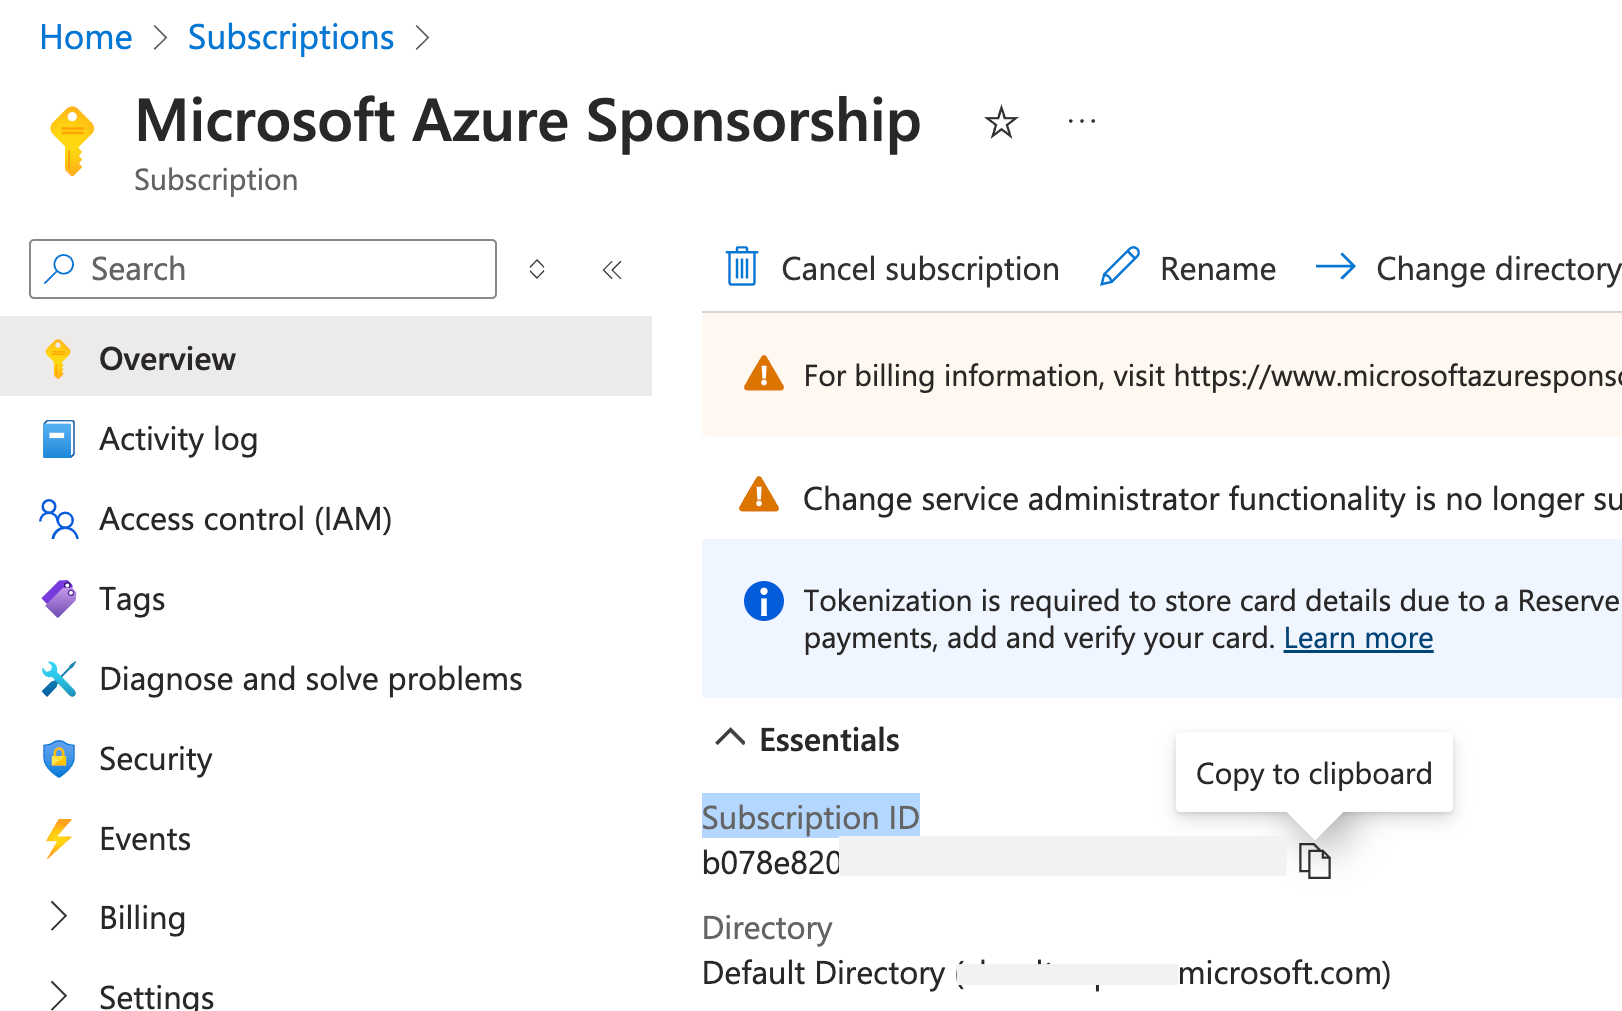Follow the Learn more link
Screen dimensions: 1622x1011
[1357, 638]
